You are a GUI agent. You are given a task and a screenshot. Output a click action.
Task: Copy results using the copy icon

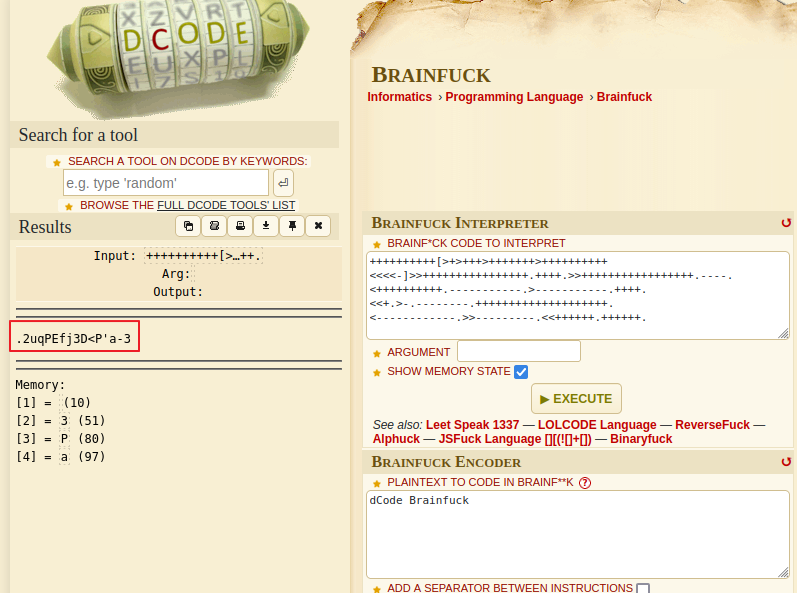(x=188, y=226)
